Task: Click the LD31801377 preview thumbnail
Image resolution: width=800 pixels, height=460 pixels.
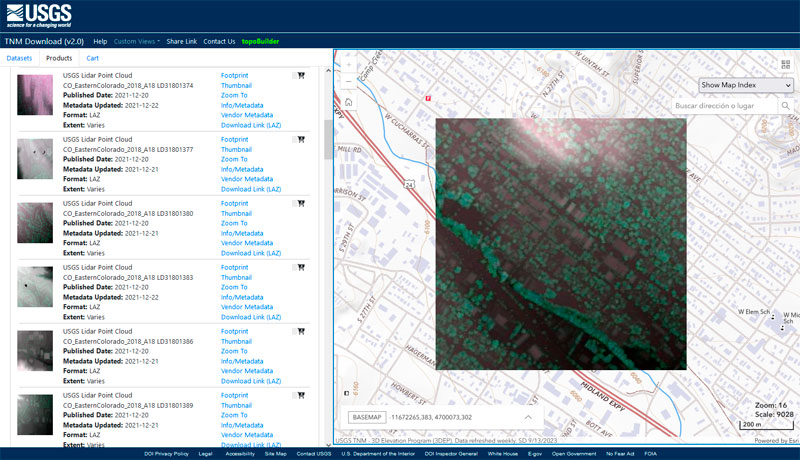Action: (x=35, y=159)
